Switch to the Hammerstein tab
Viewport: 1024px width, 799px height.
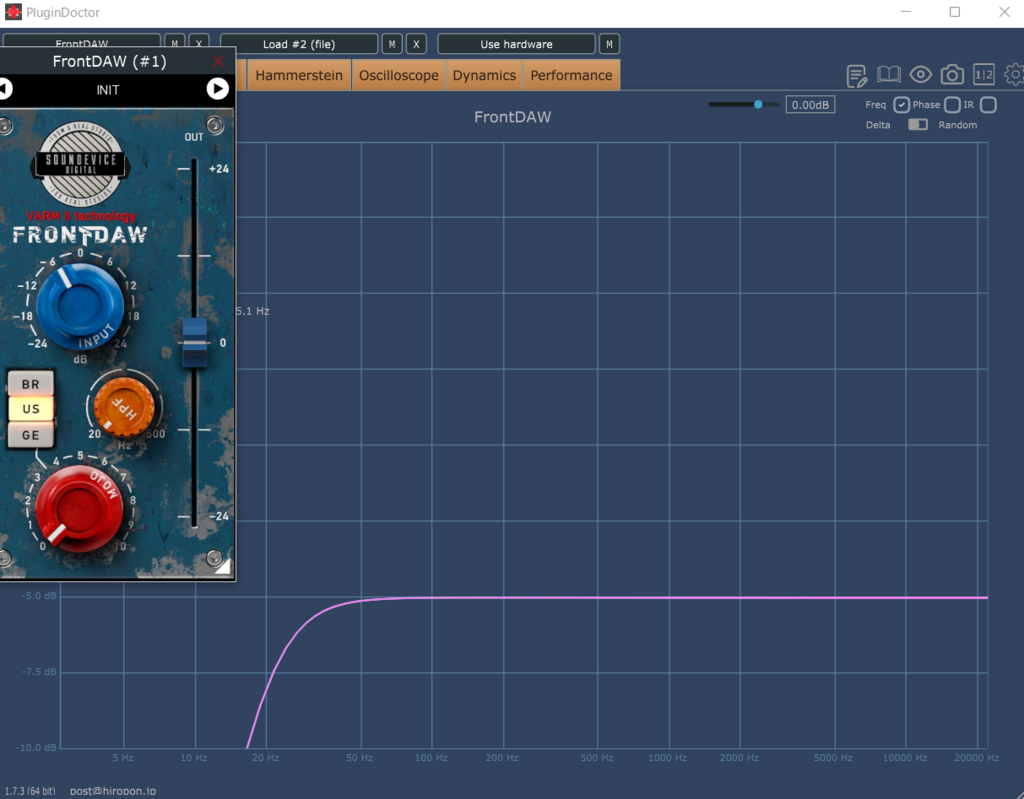(299, 75)
